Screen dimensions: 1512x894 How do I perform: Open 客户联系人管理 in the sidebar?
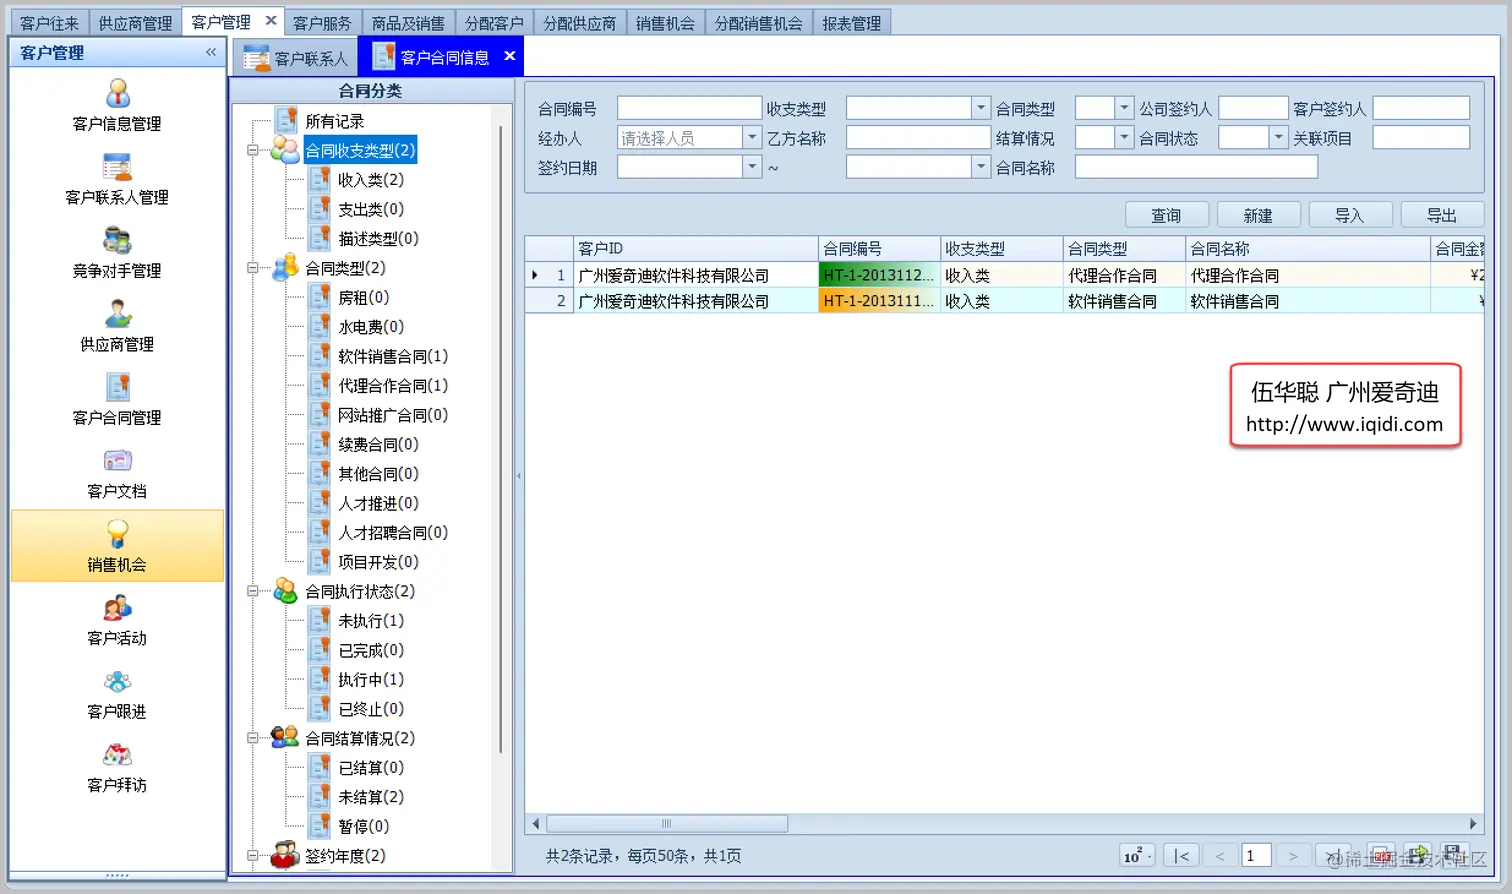coord(117,180)
